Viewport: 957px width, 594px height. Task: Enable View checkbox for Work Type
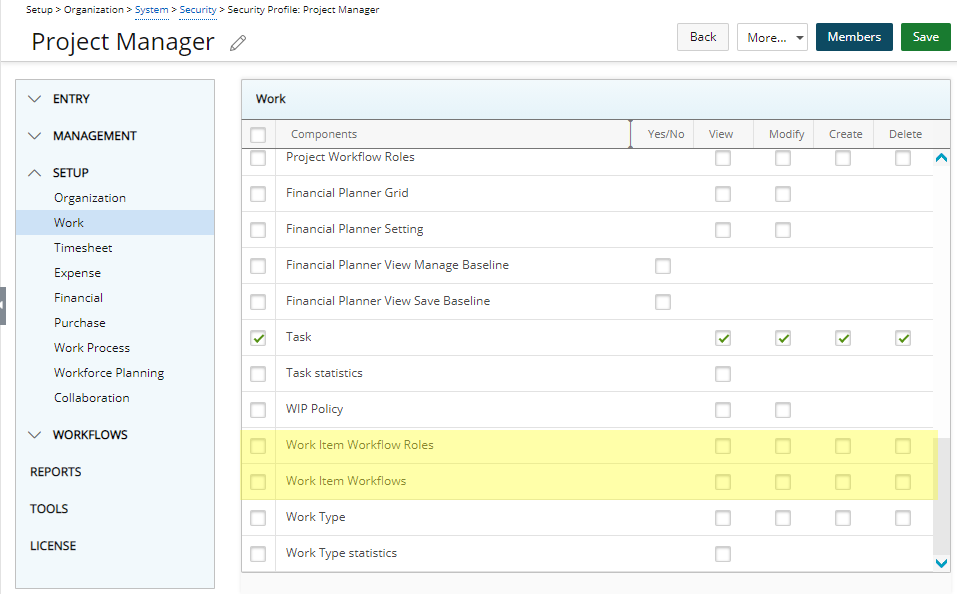coord(723,518)
